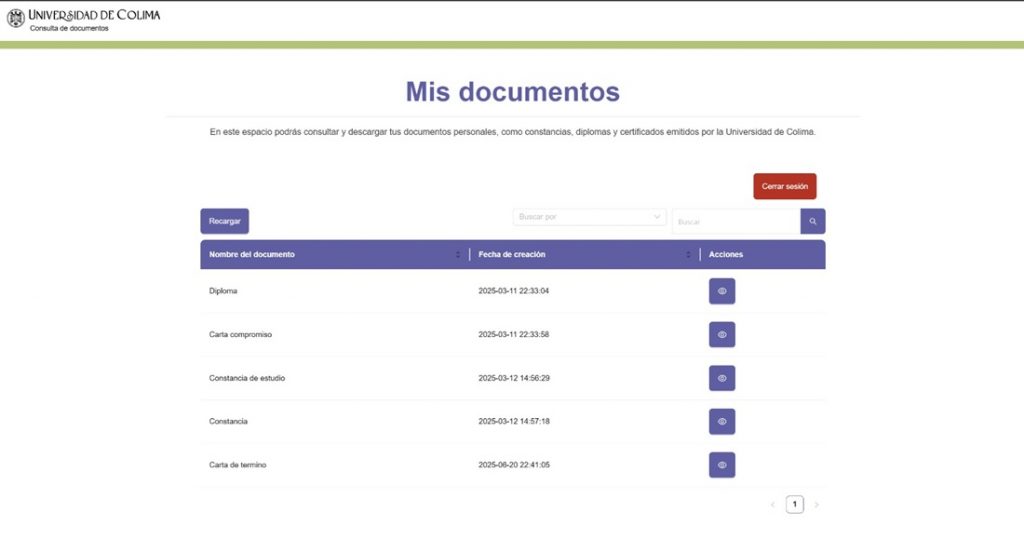Click the eye icon for Diploma
Image resolution: width=1024 pixels, height=539 pixels.
pyautogui.click(x=721, y=291)
